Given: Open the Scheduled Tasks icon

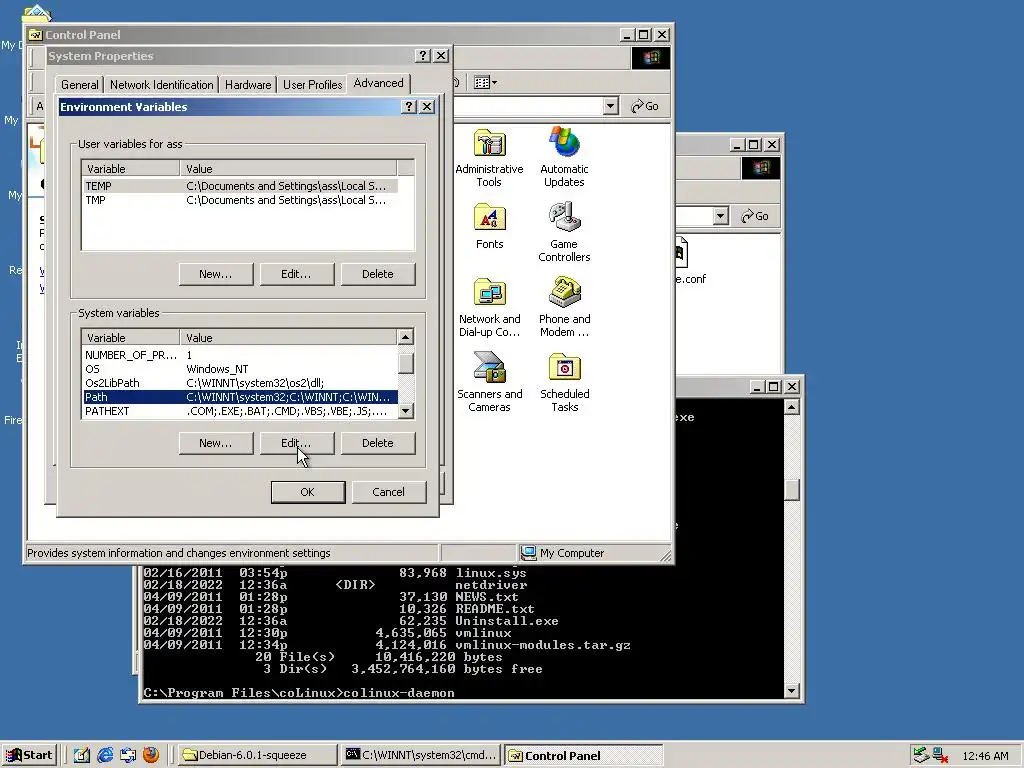Looking at the screenshot, I should (564, 367).
